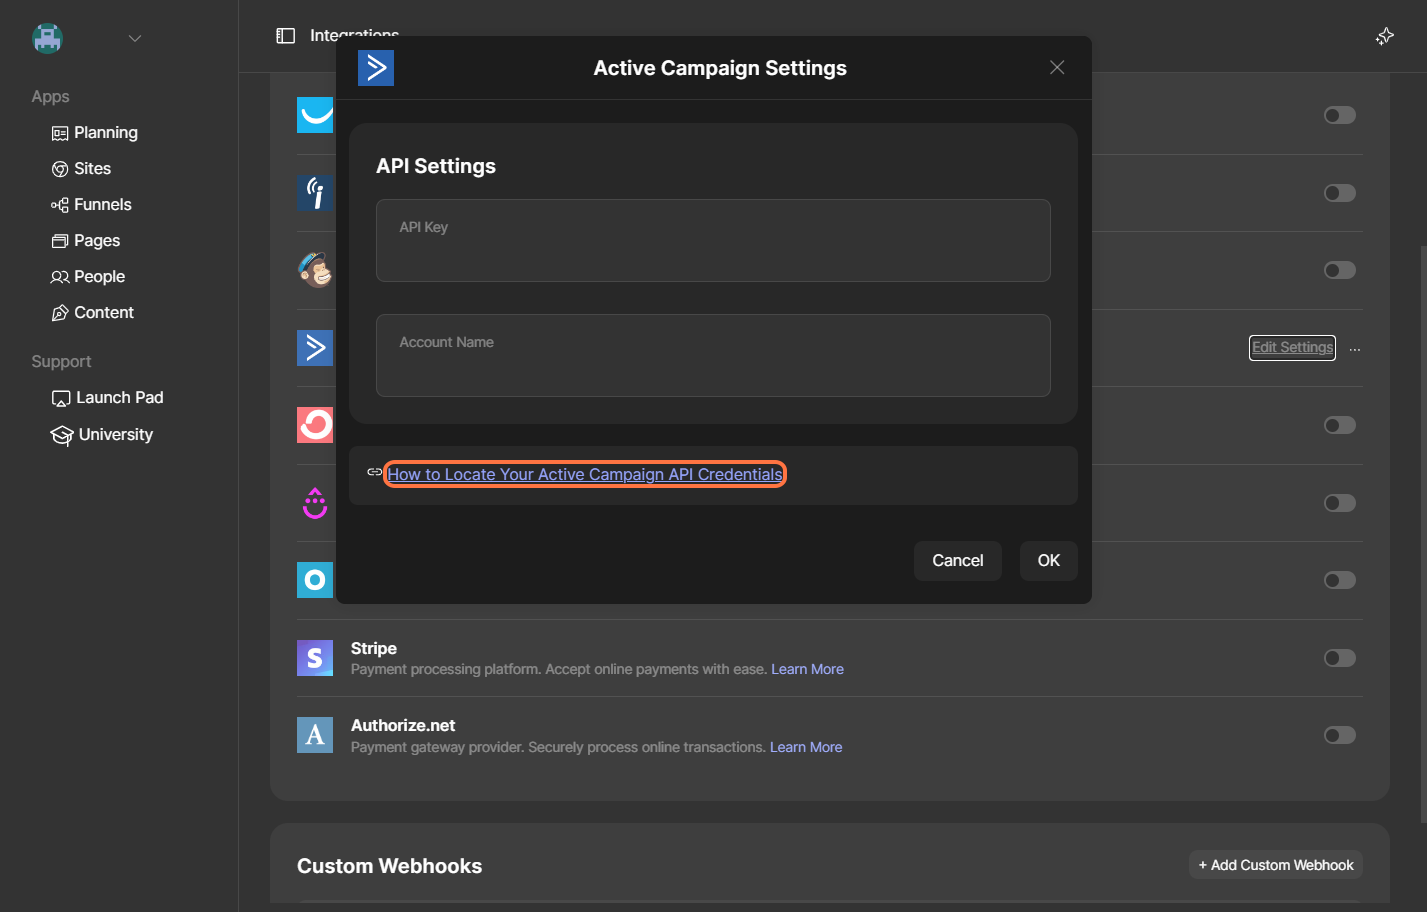Open Learn More link for Stripe
1427x912 pixels.
tap(807, 669)
